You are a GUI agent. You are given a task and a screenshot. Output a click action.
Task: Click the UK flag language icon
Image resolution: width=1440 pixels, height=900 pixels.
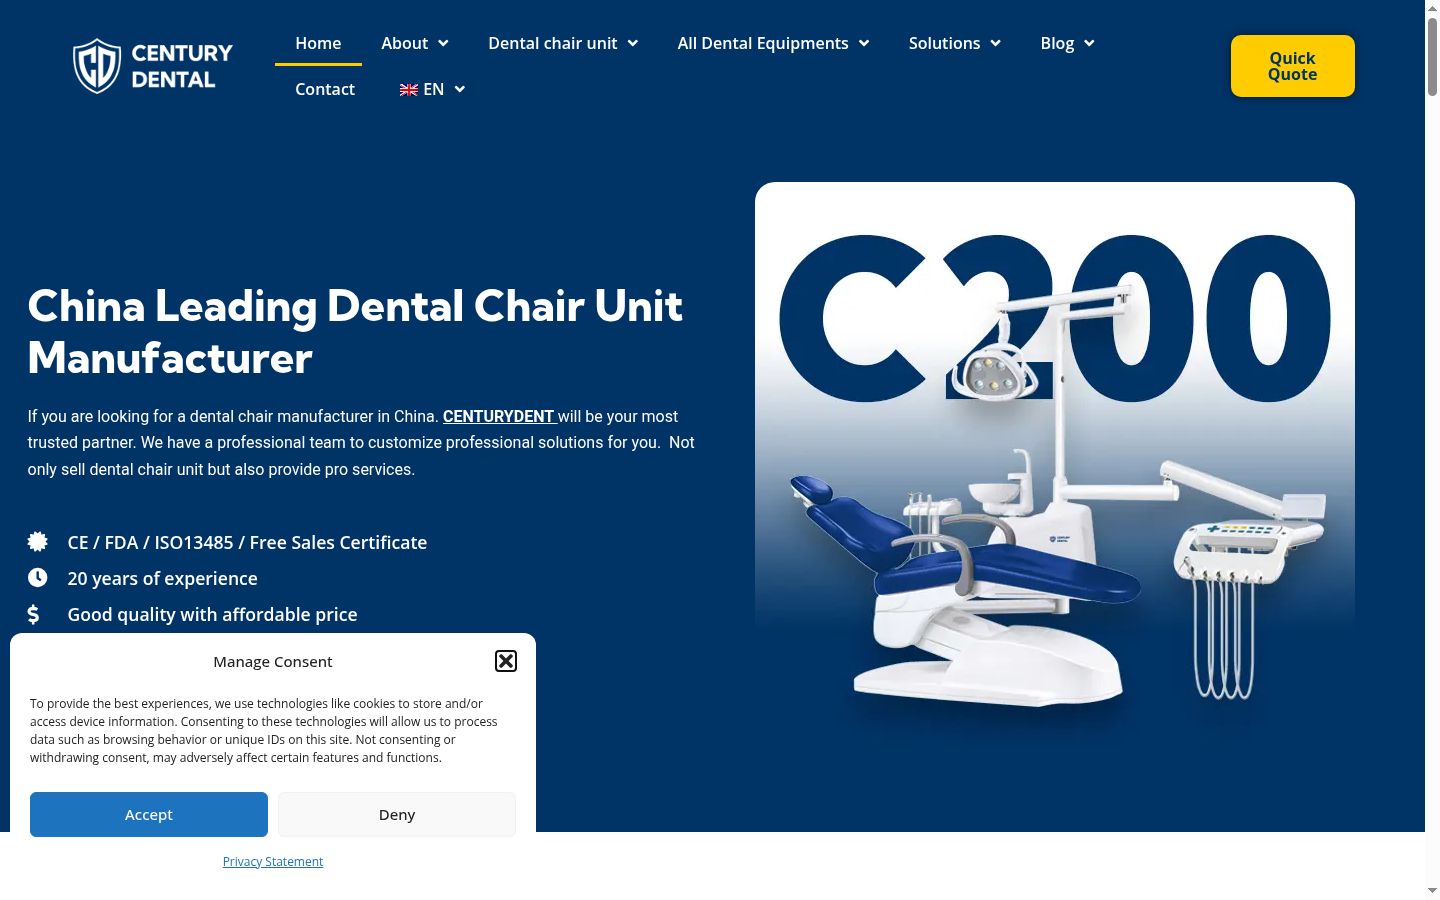pos(409,90)
